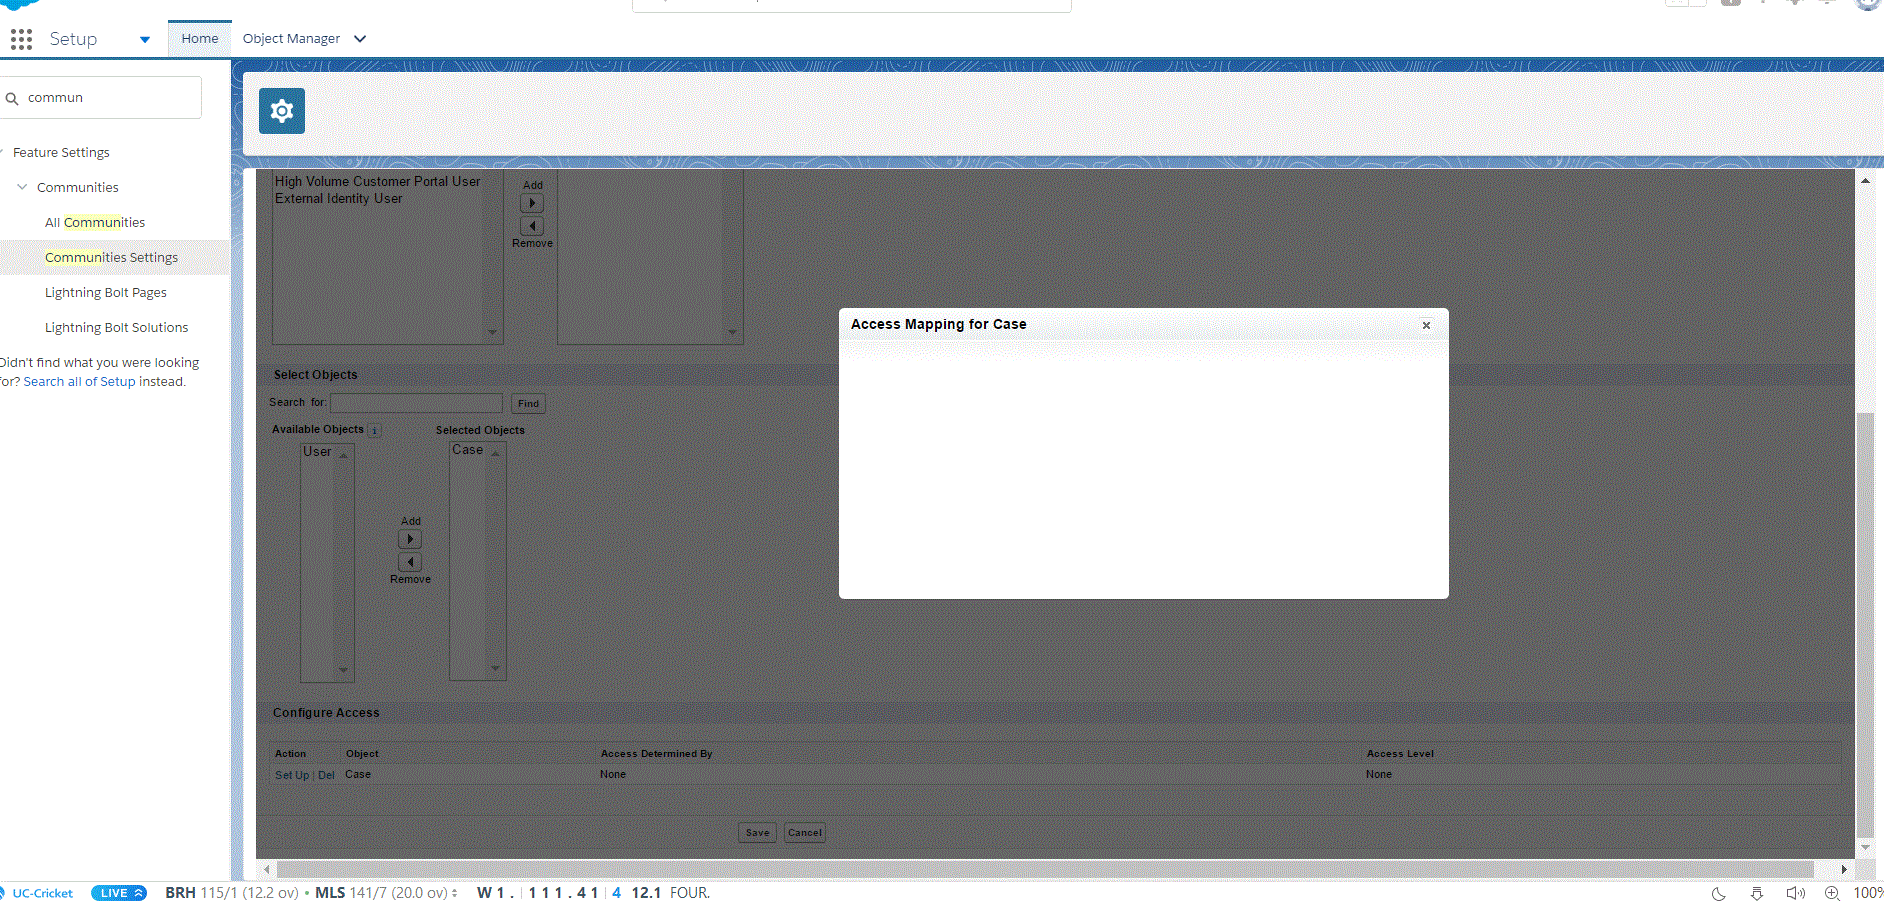
Task: Open the Setup dropdown arrow
Action: (144, 39)
